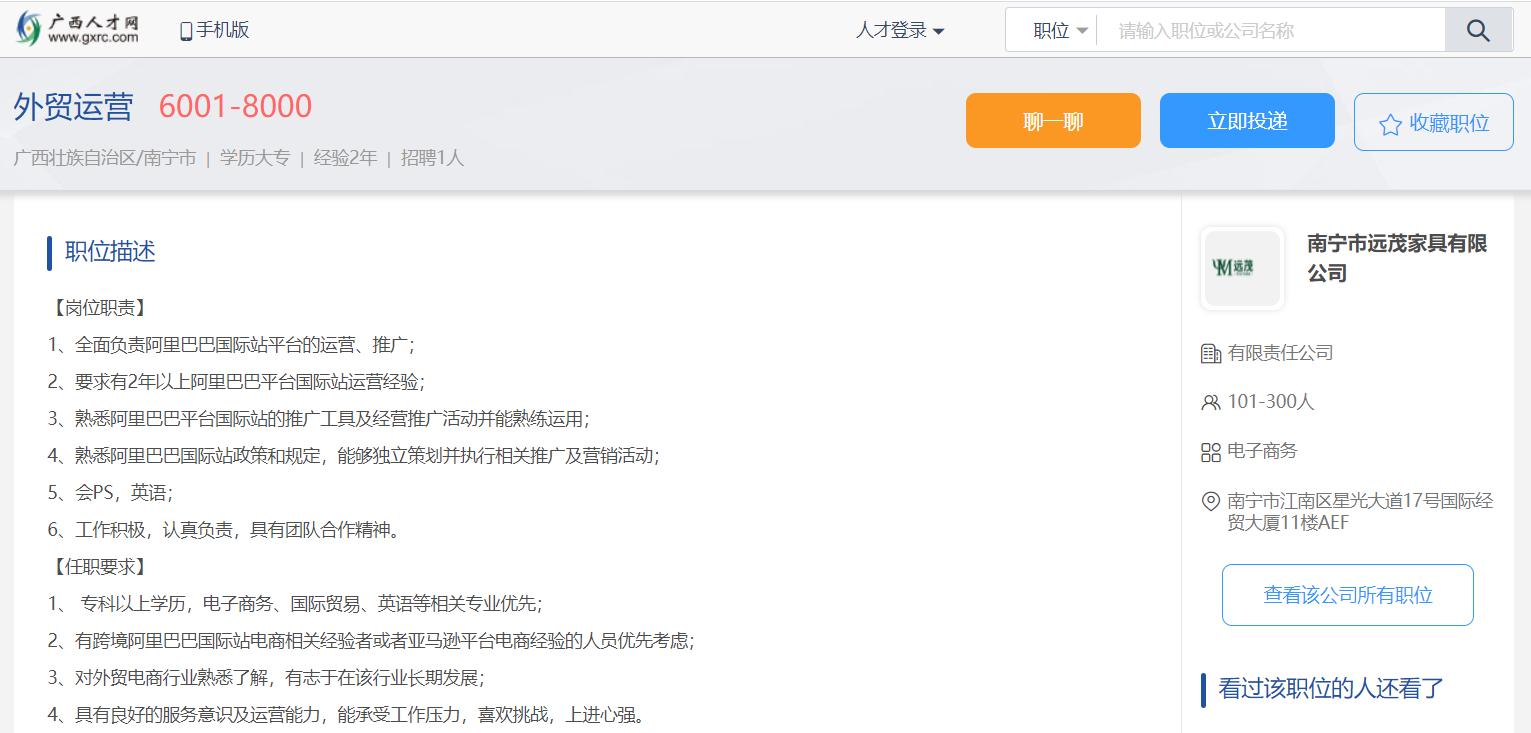Expand the 人才登录 dropdown menu
Image resolution: width=1531 pixels, height=733 pixels.
(x=899, y=31)
